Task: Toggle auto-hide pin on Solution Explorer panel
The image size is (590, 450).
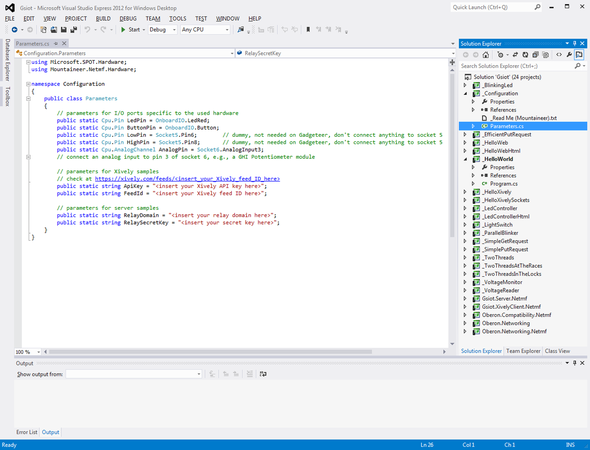Action: [x=575, y=44]
